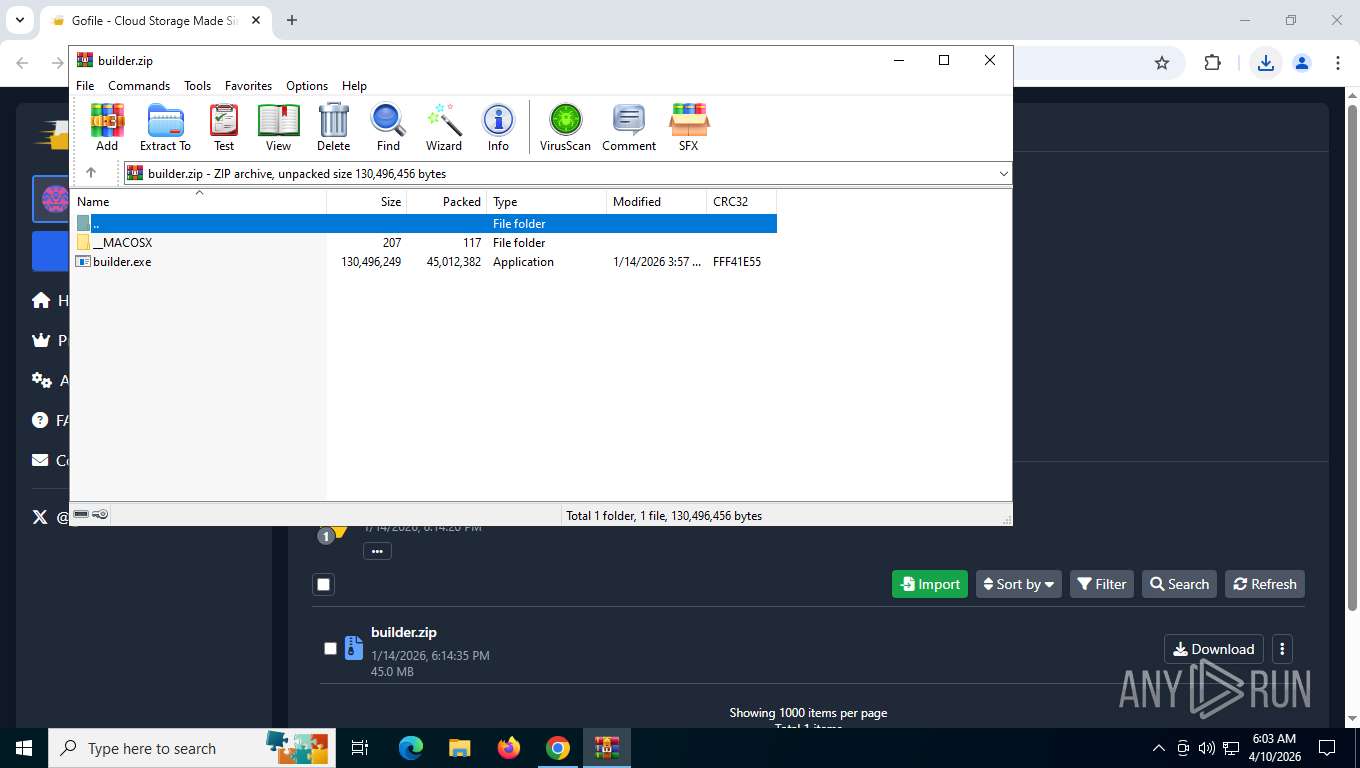Click the drive icons in WinRAR status bar
Viewport: 1360px width, 768px height.
click(x=91, y=515)
